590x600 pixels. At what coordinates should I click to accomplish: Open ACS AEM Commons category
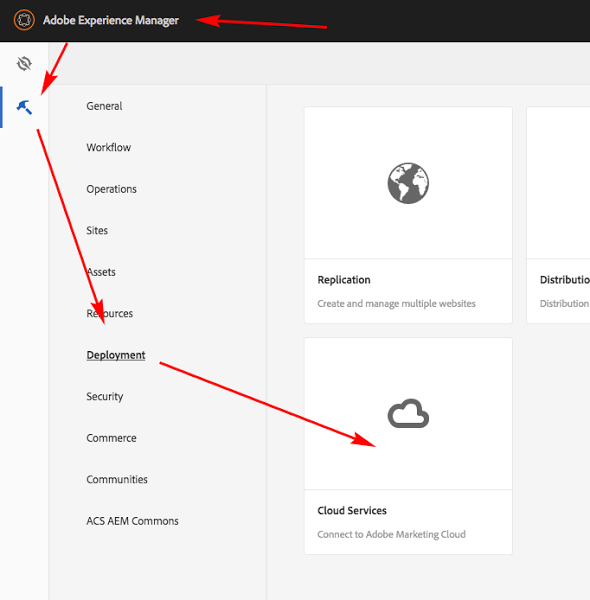tap(132, 521)
